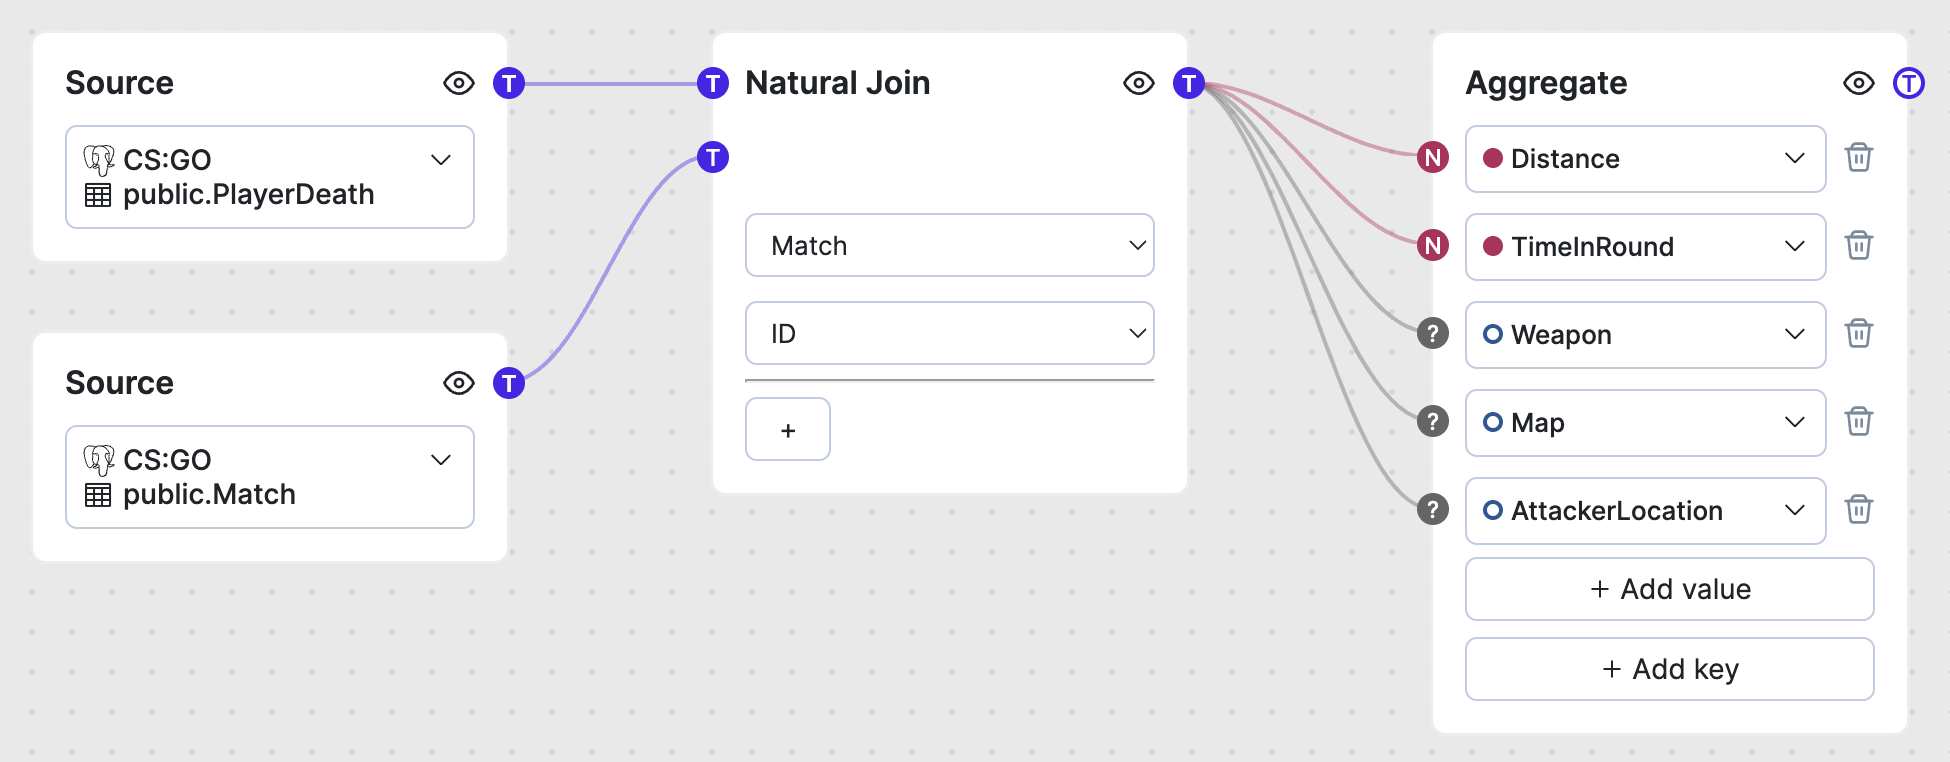1950x762 pixels.
Task: Expand the ID column dropdown
Action: 950,334
